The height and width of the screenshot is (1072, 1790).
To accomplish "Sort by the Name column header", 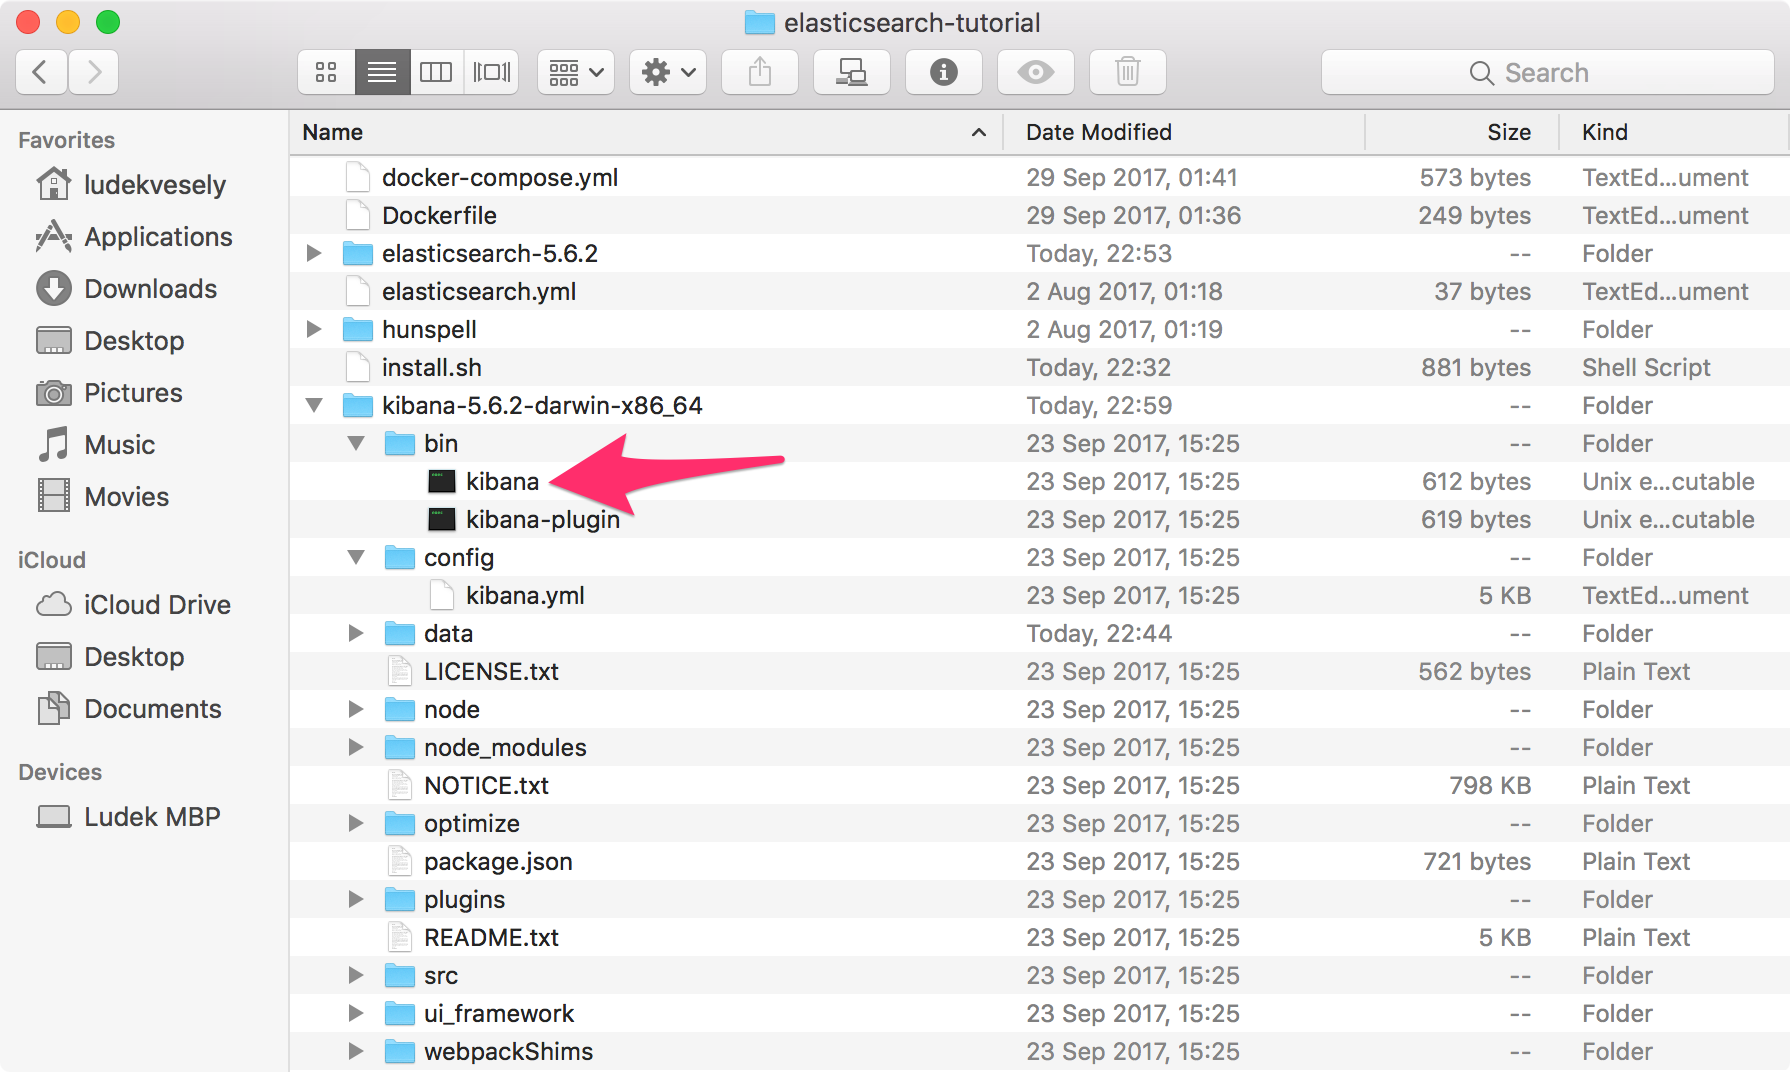I will pyautogui.click(x=645, y=132).
